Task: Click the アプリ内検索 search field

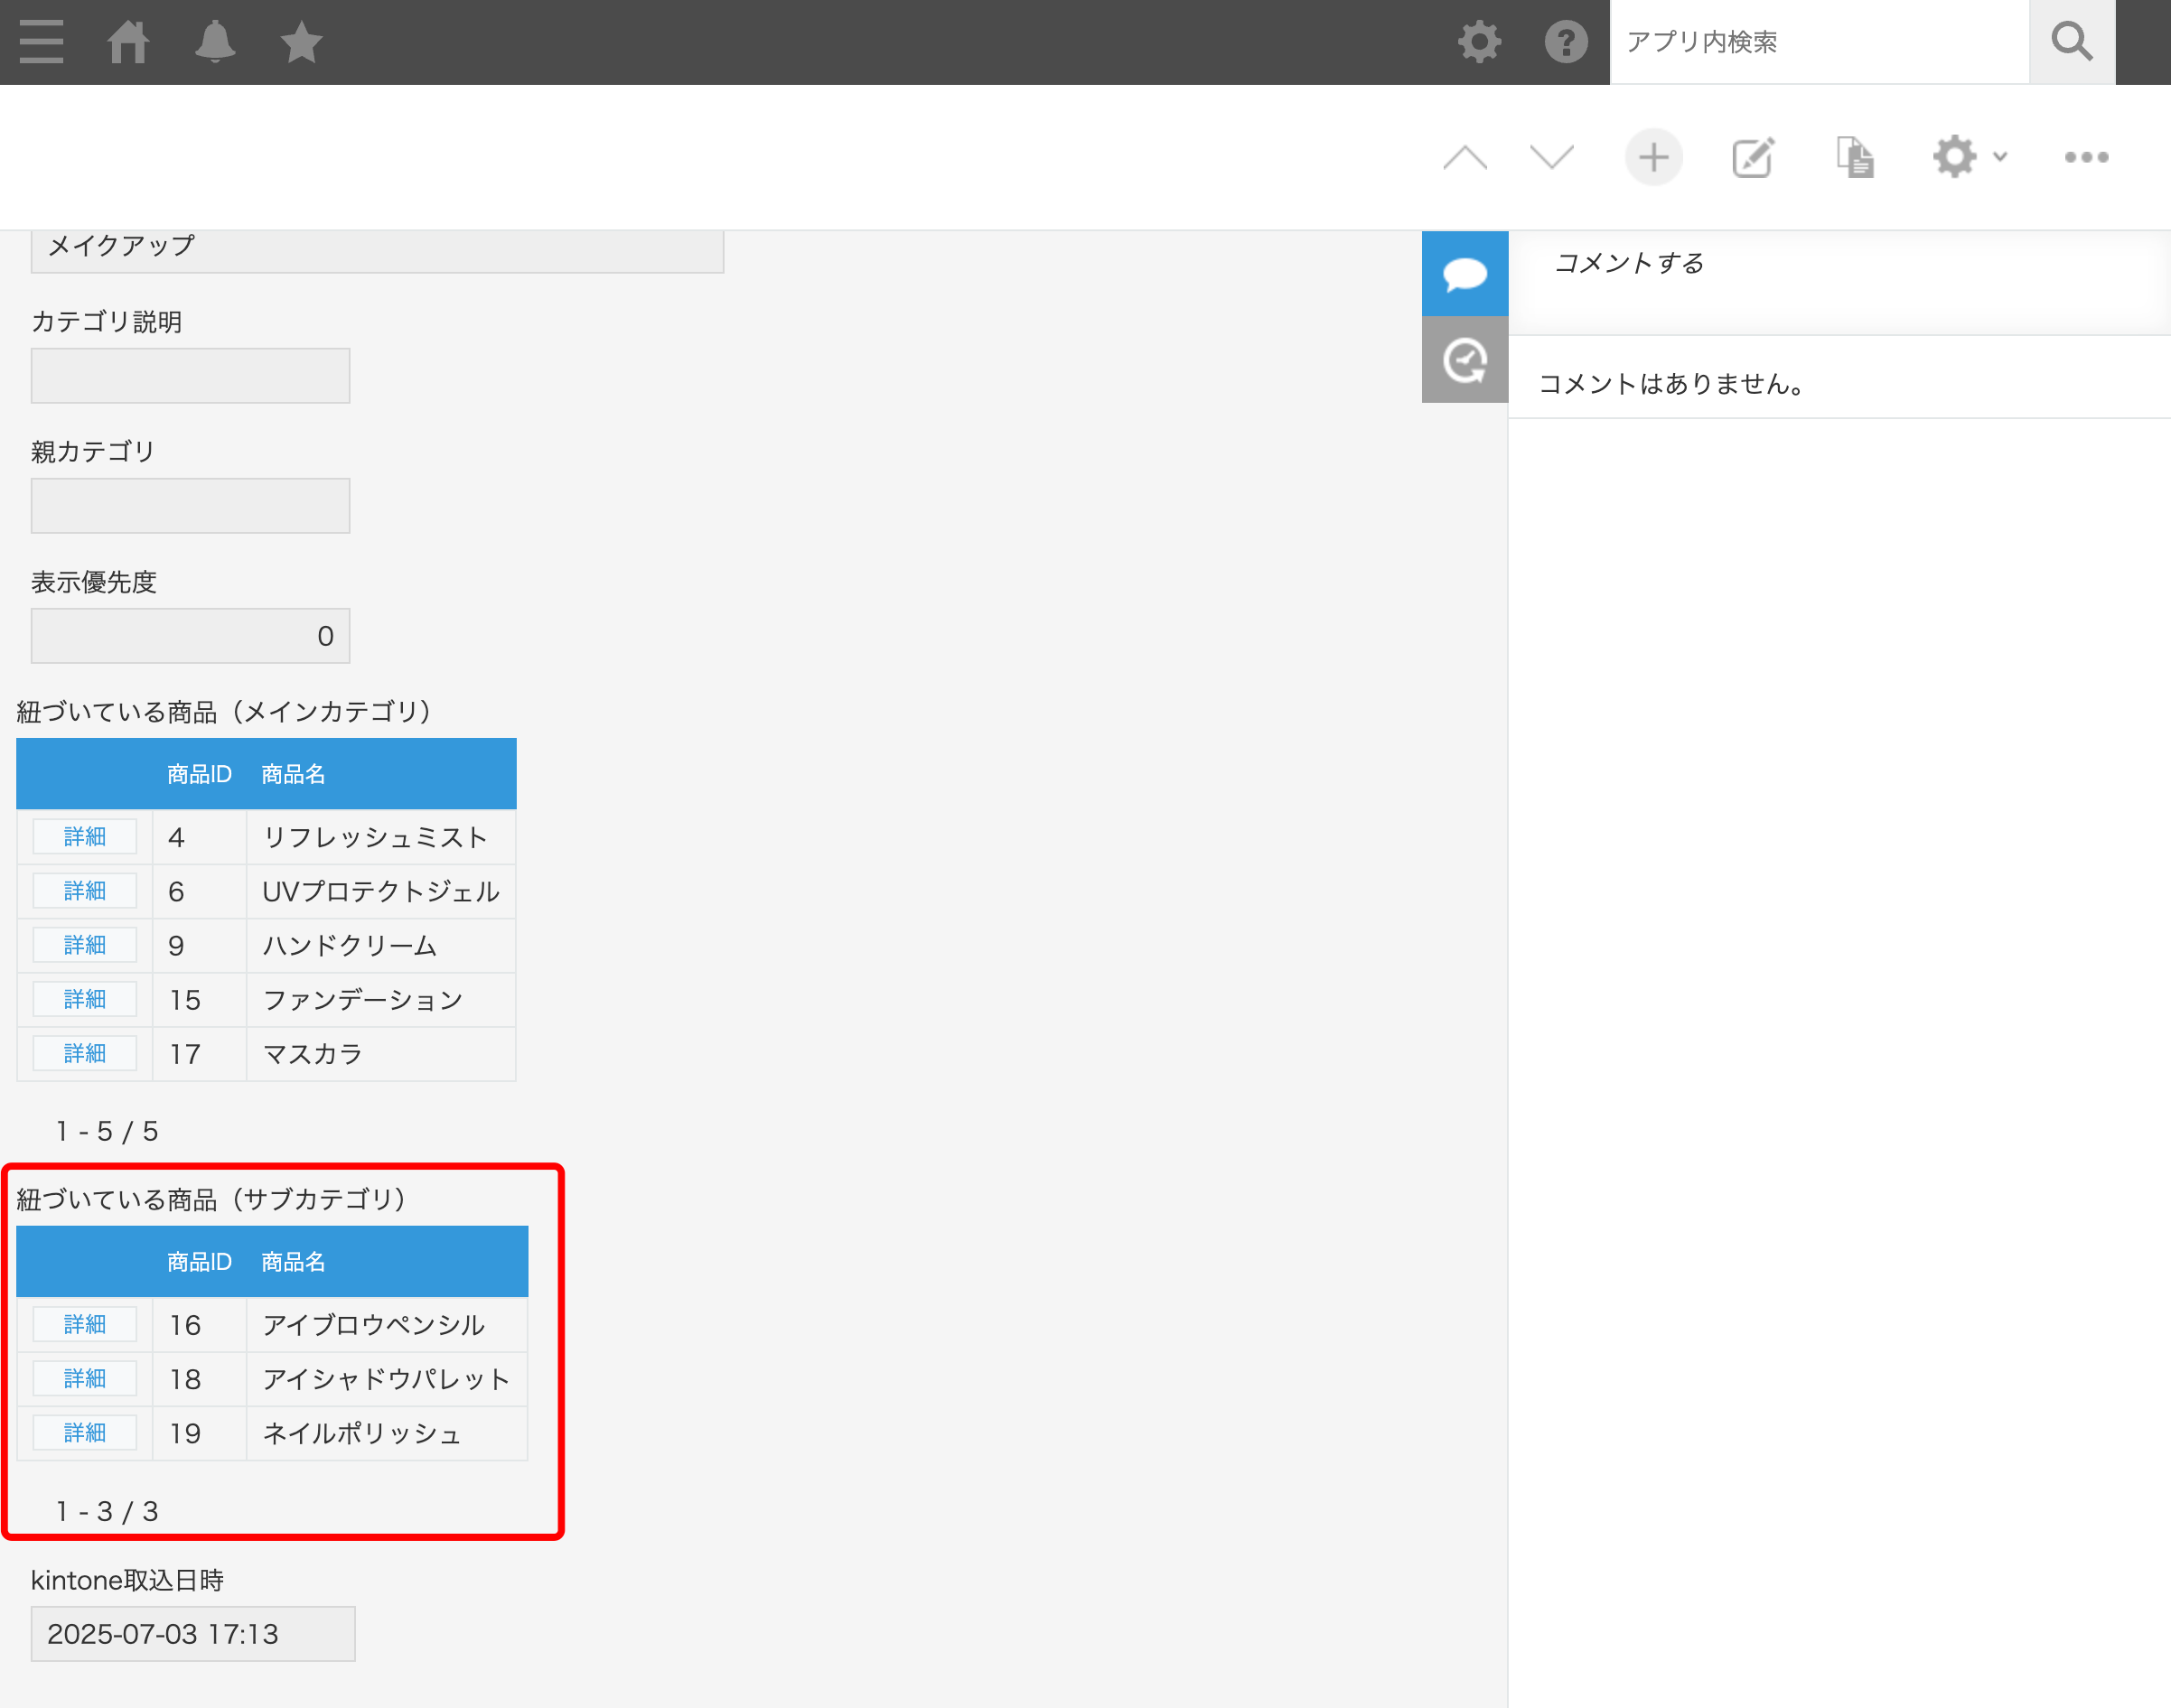Action: pos(1818,42)
